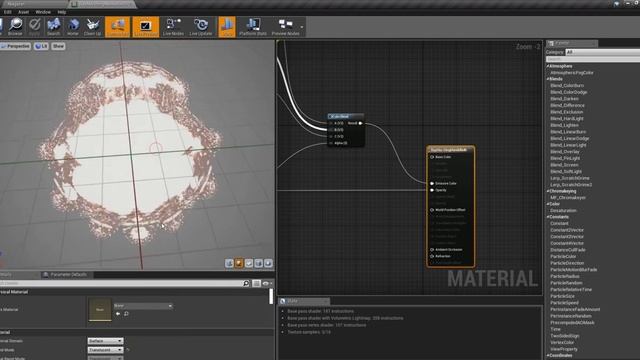
Task: Click the Browse toolbar icon
Action: click(x=16, y=27)
